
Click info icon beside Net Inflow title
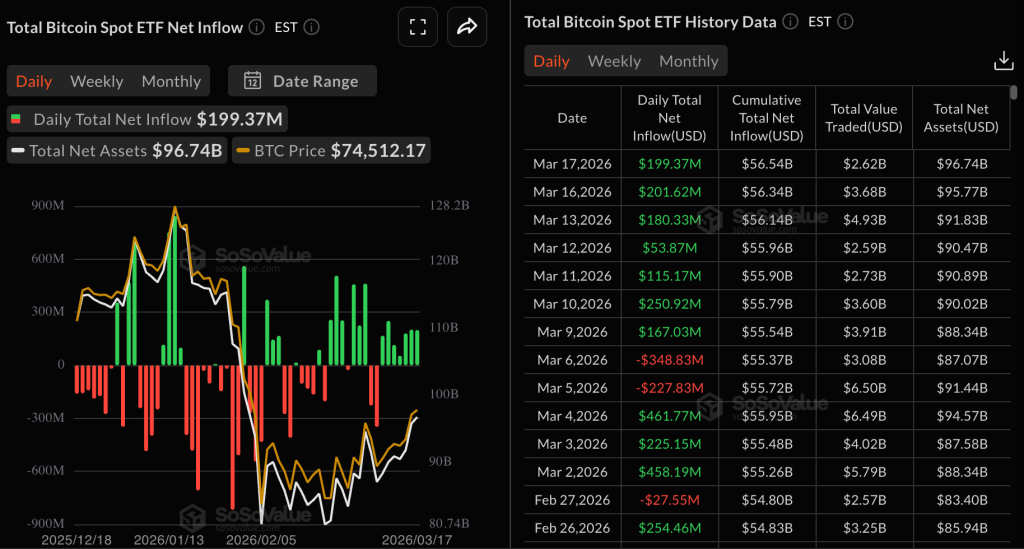click(x=257, y=27)
